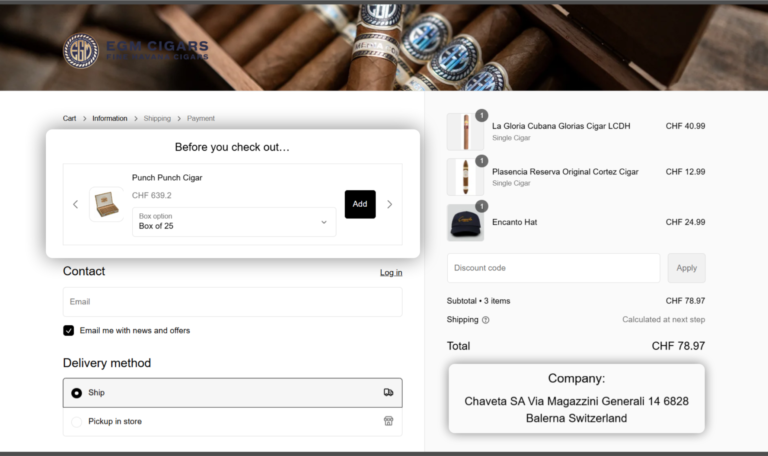Click the Subtotal 3 items label

[479, 301]
